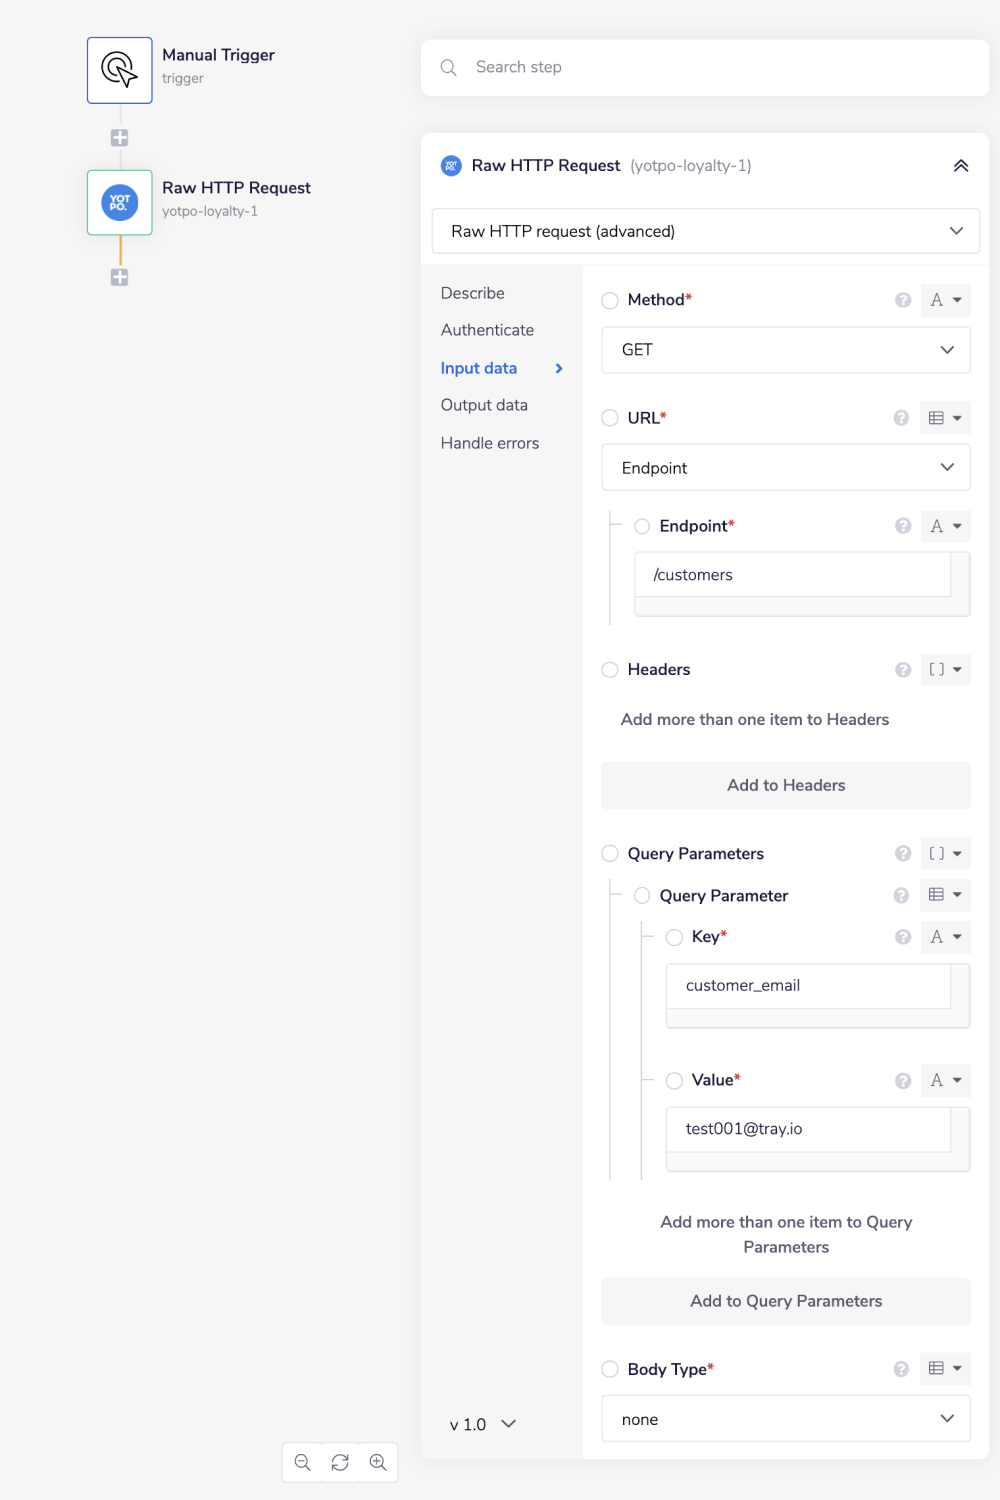Click the zoom out magnifier icon

click(302, 1462)
